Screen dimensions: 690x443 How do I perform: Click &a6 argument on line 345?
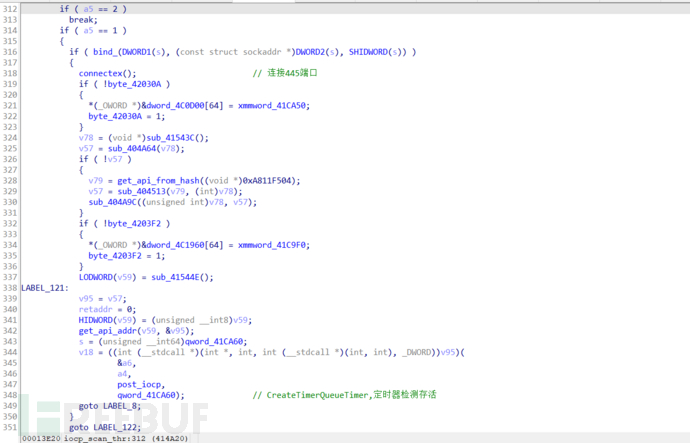[x=125, y=363]
